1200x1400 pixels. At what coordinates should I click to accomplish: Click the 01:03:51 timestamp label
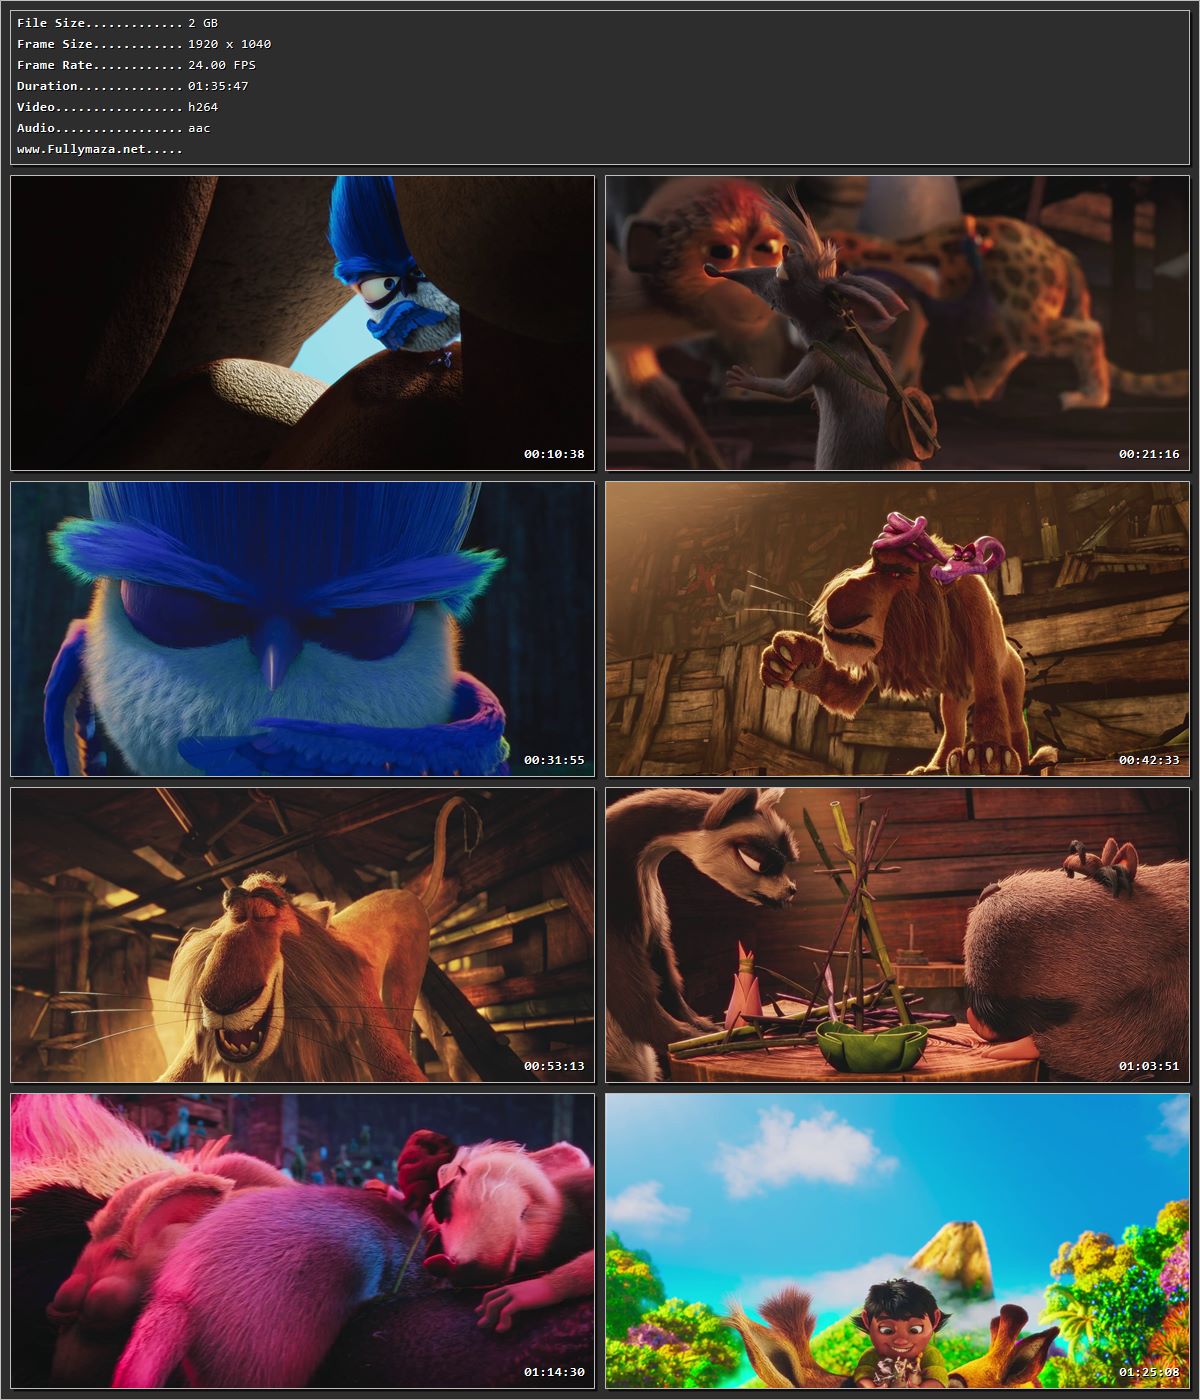click(x=1149, y=1066)
